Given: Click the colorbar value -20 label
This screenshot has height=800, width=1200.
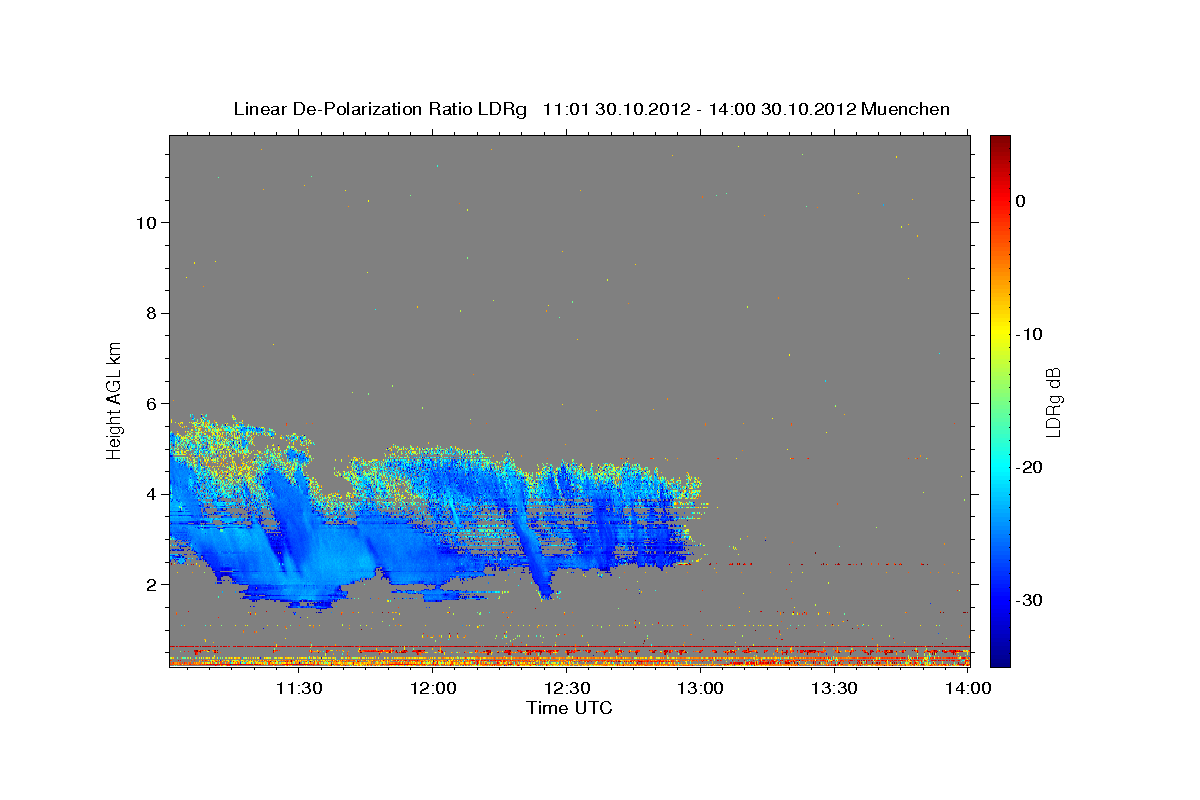Looking at the screenshot, I should (1029, 467).
